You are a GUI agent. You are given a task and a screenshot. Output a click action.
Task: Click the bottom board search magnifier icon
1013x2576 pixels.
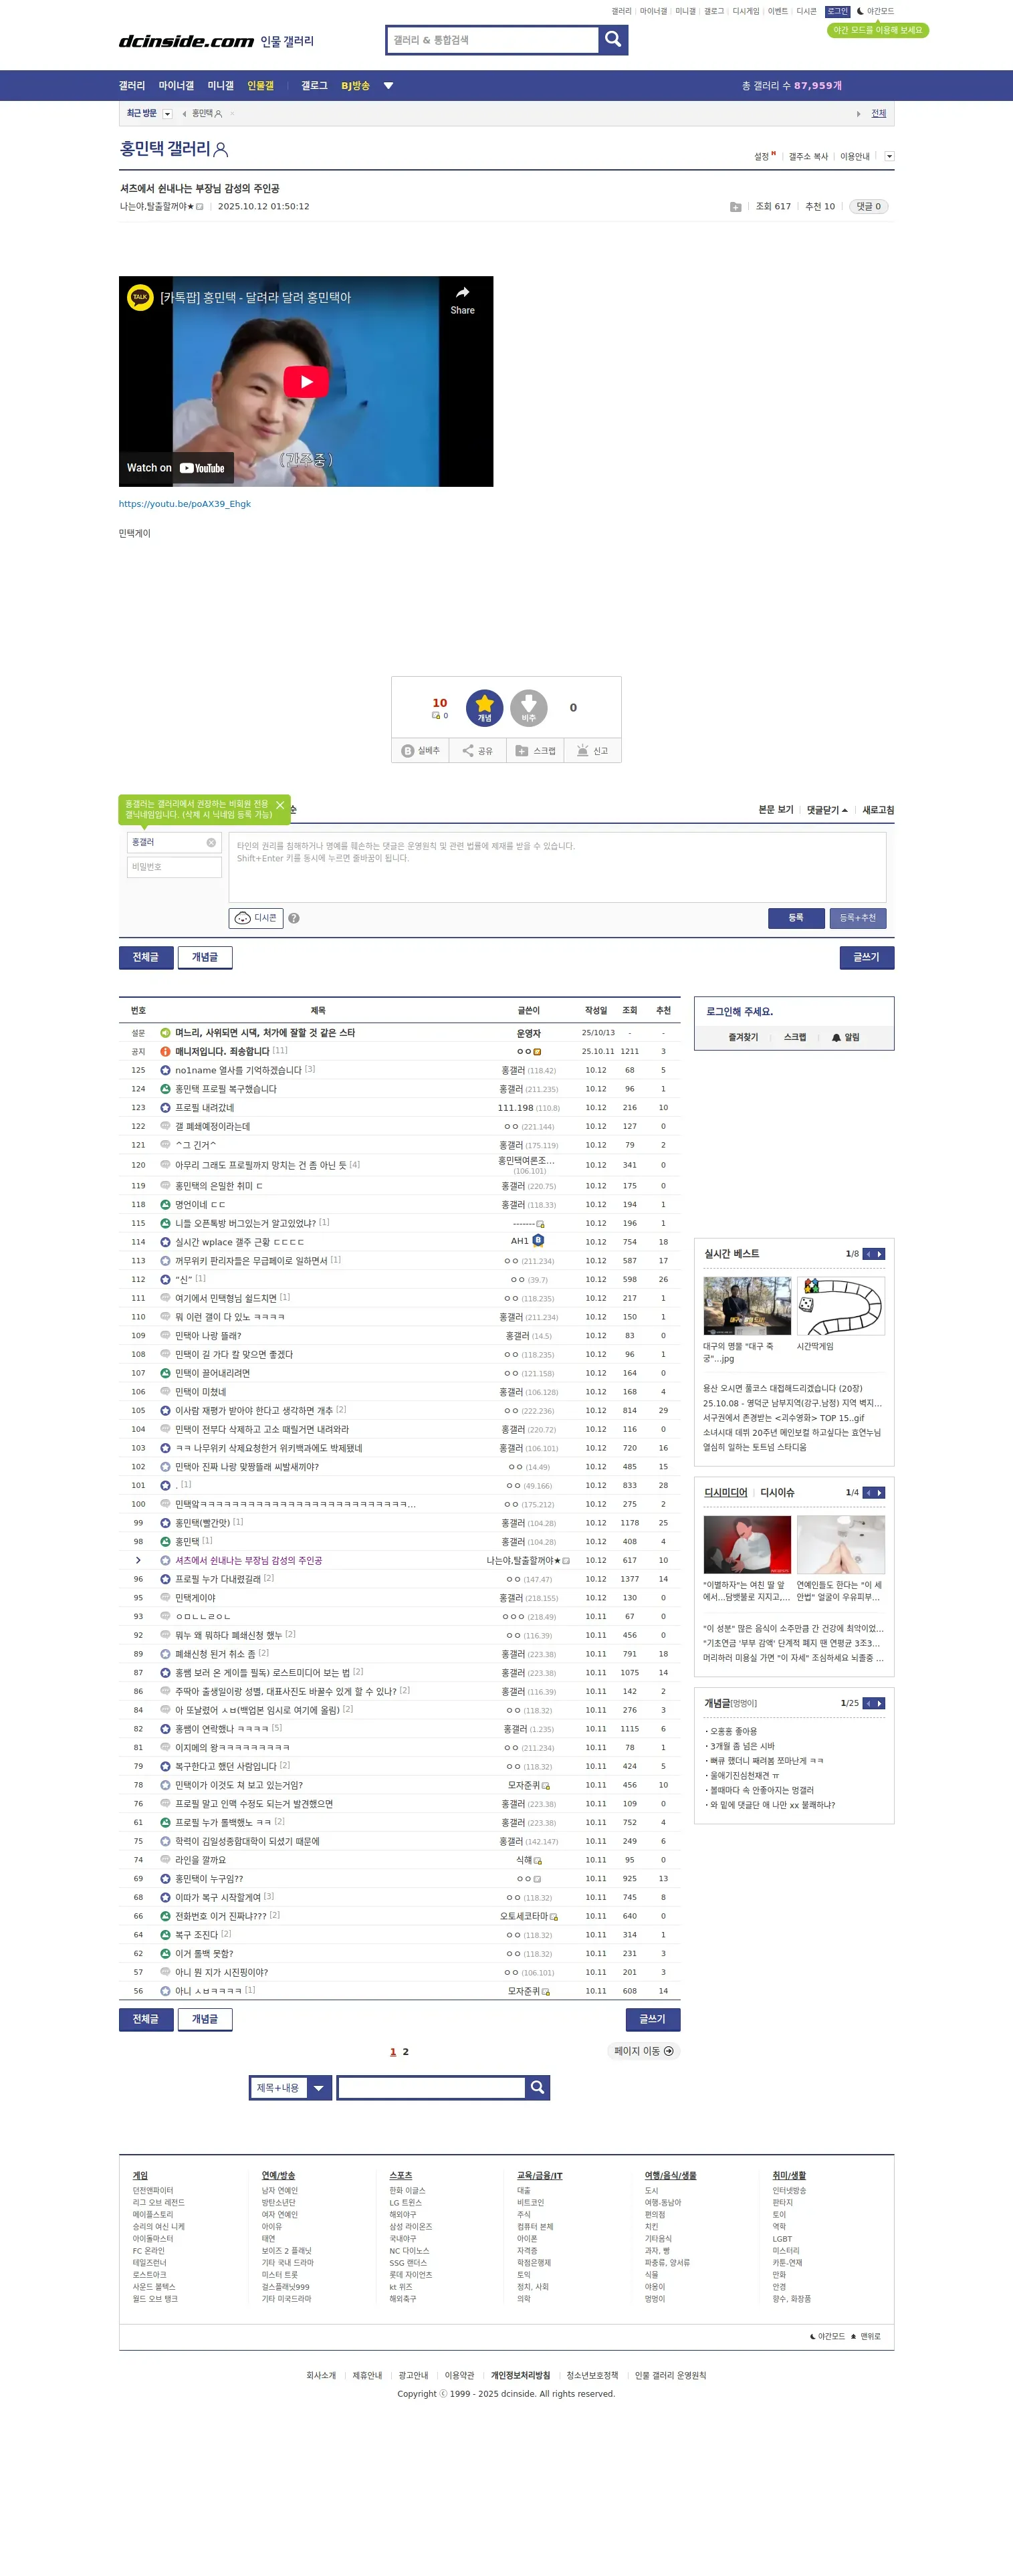coord(537,2087)
